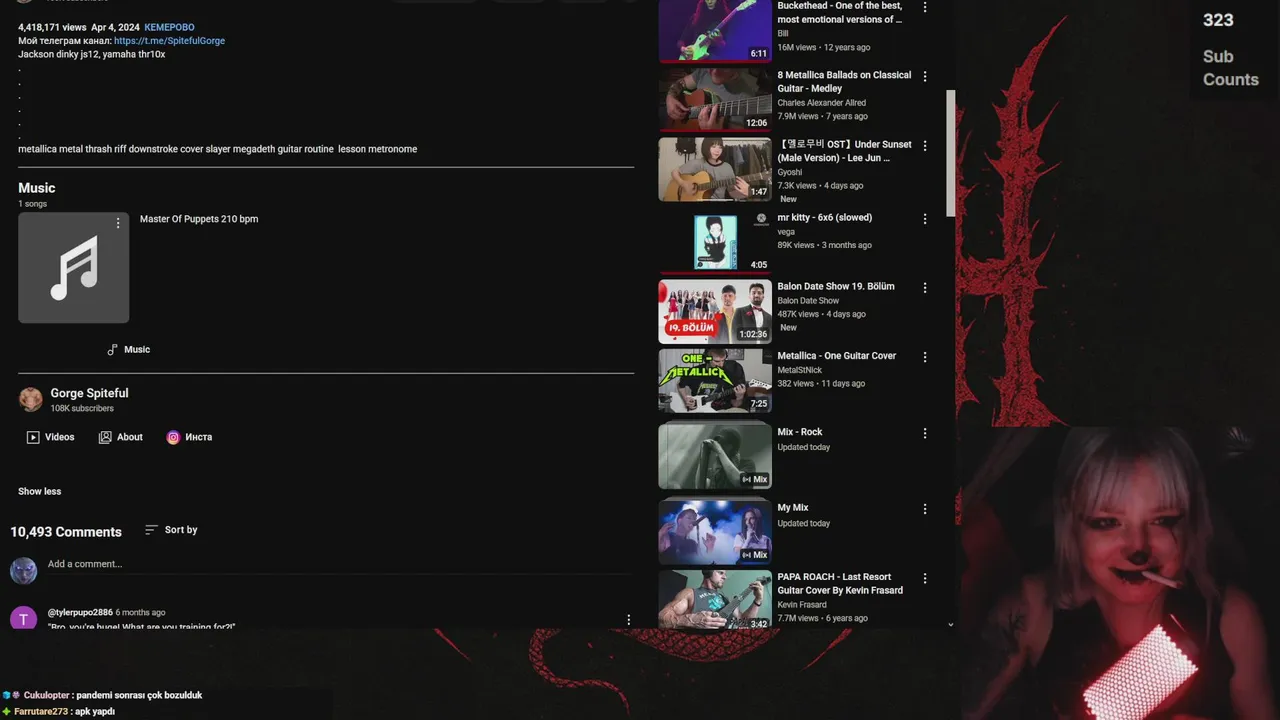Open options menu for Buckethead video
The height and width of the screenshot is (720, 1280).
point(925,8)
